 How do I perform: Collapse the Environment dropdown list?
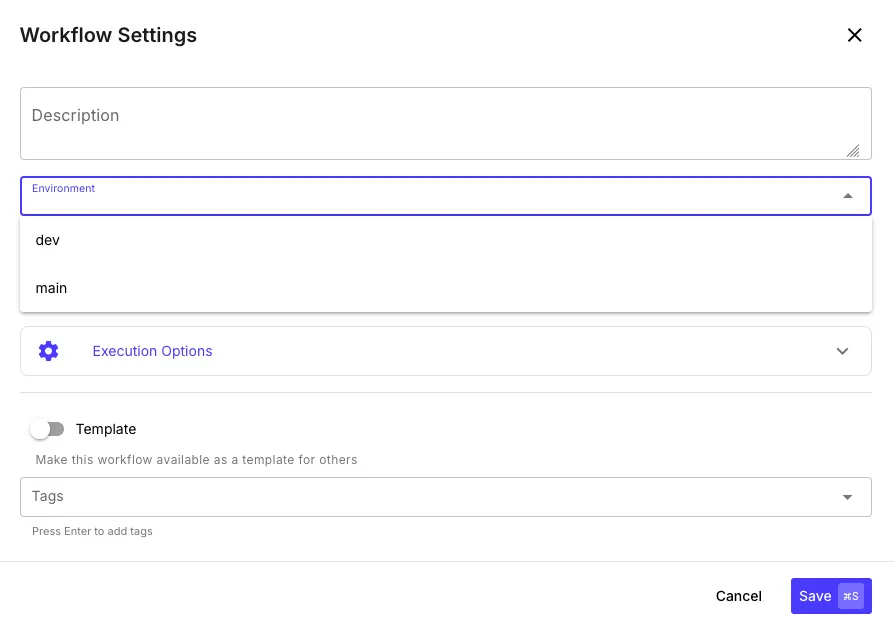(846, 196)
